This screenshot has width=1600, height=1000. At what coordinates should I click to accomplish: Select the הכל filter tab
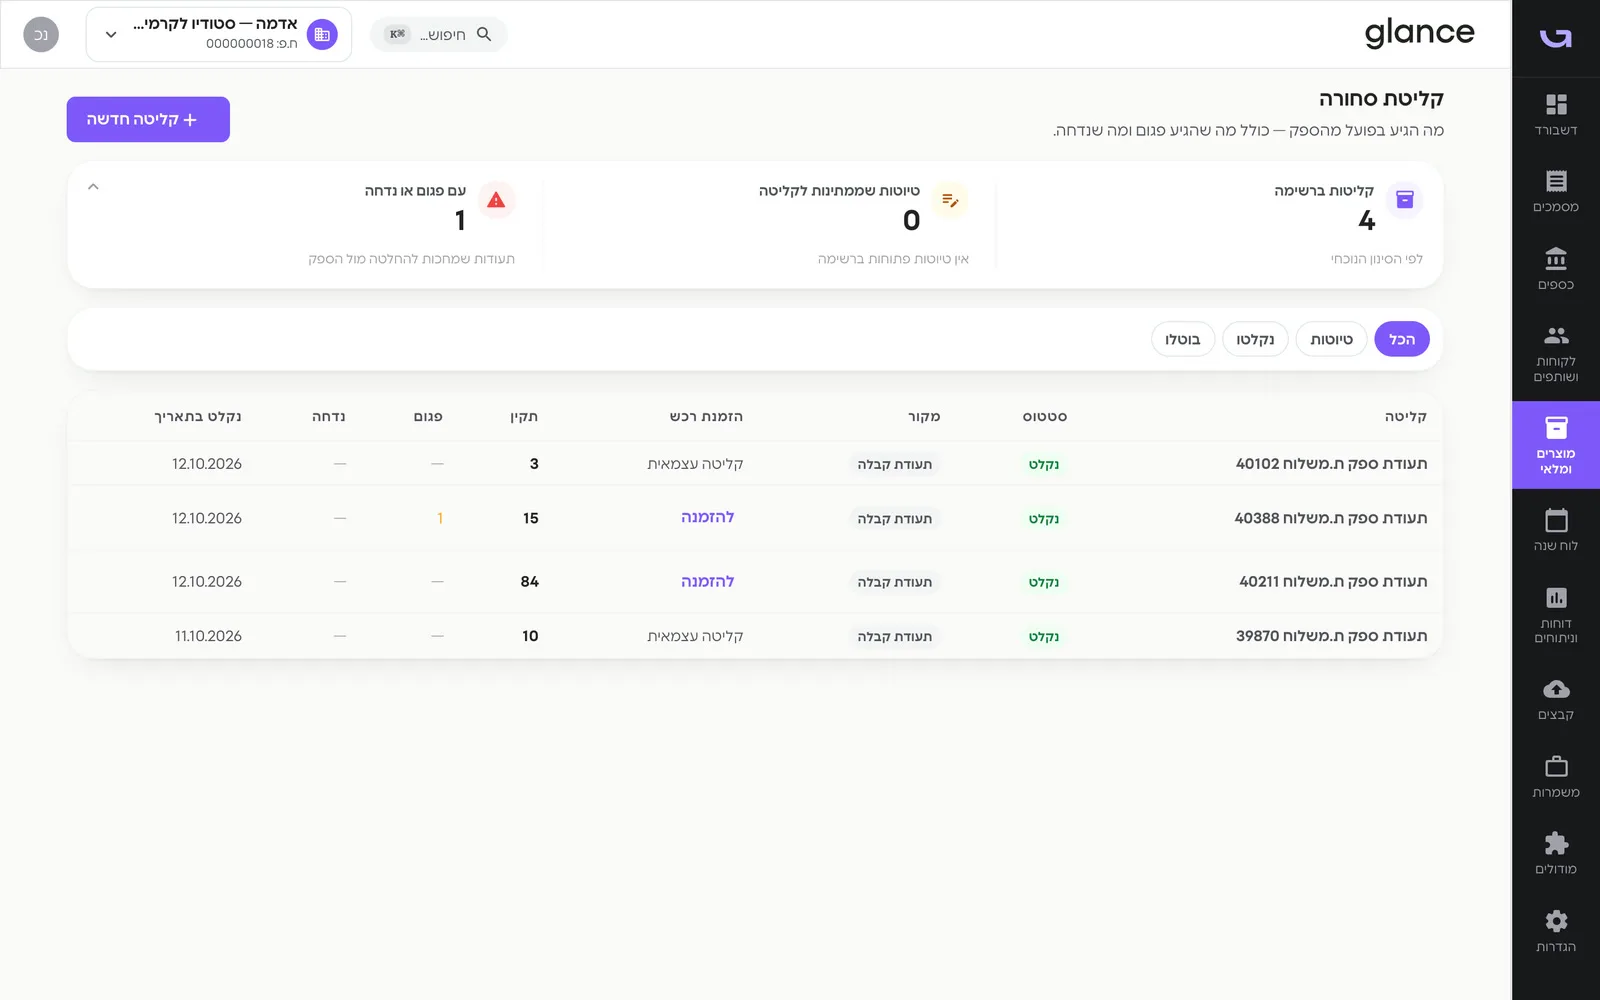(x=1402, y=339)
